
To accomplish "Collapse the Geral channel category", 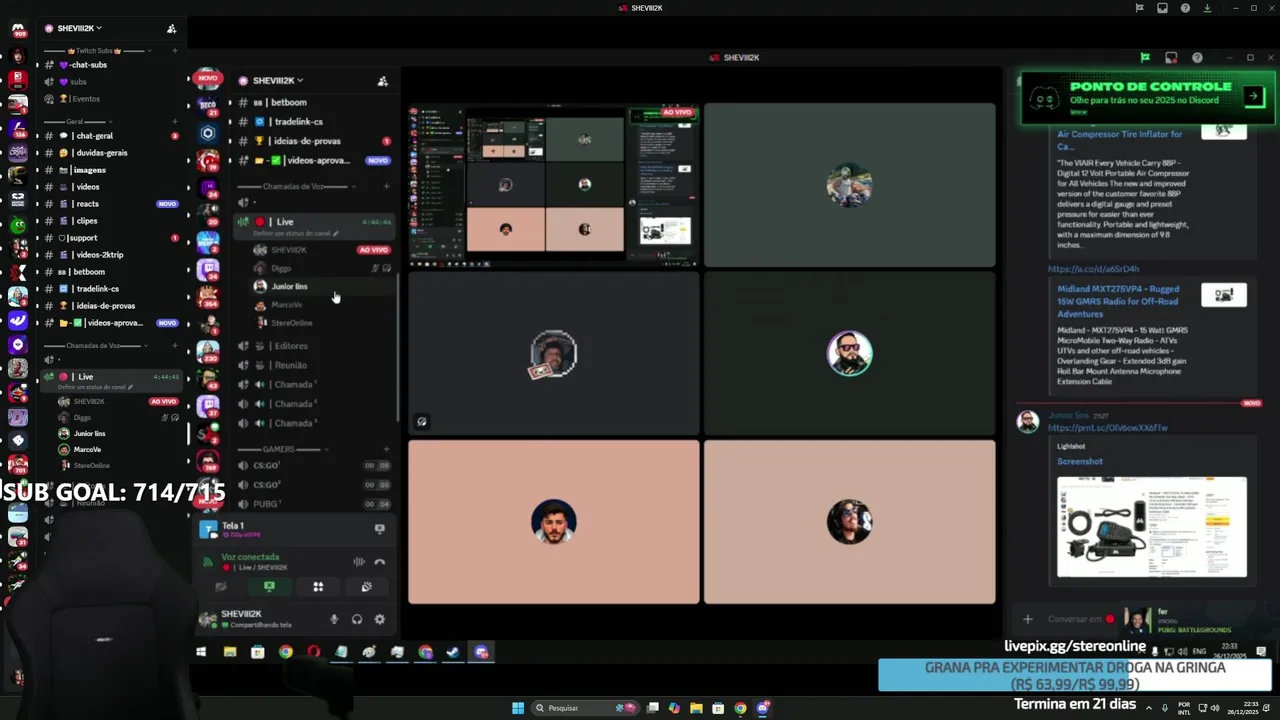I will [77, 121].
